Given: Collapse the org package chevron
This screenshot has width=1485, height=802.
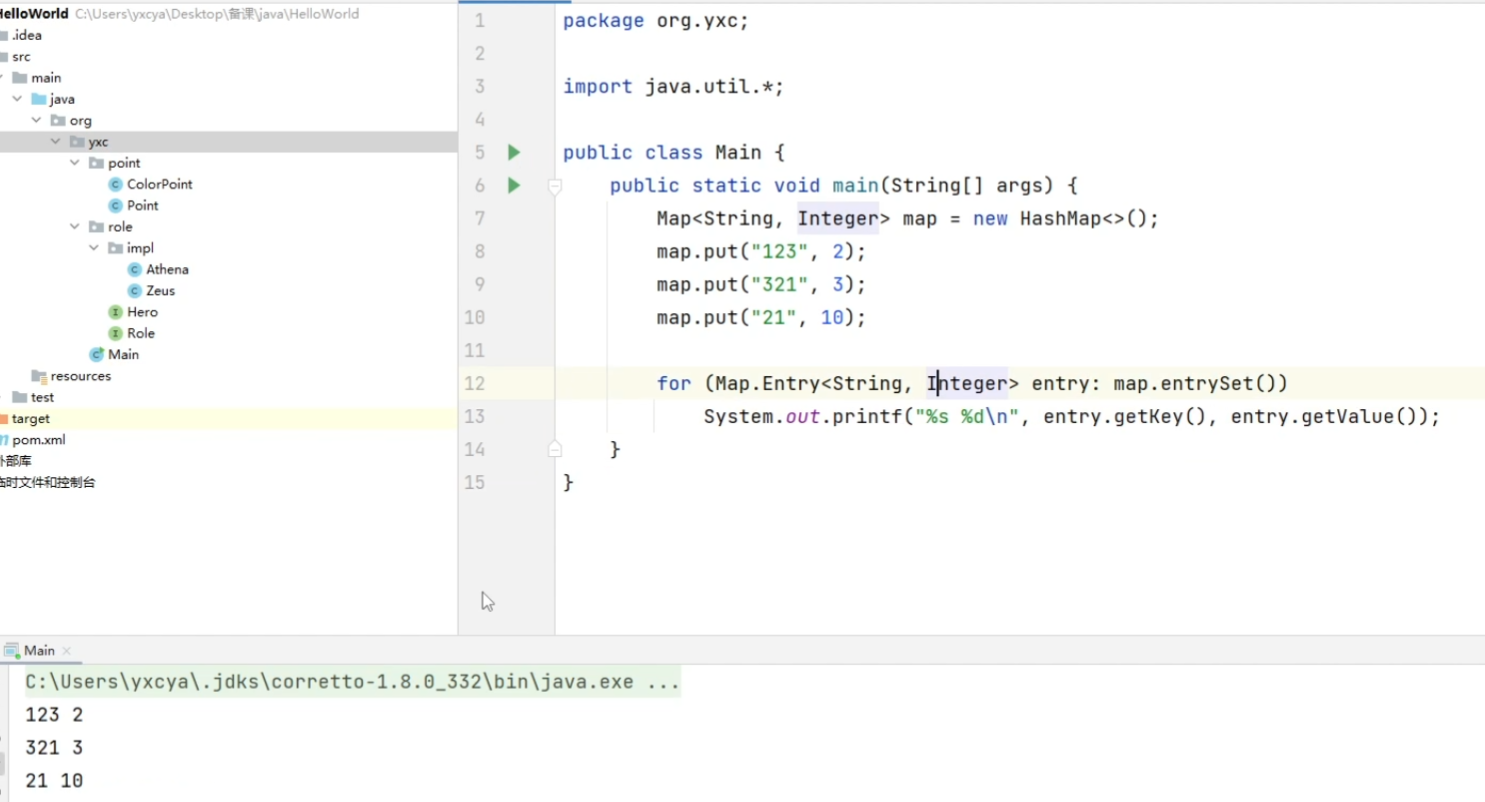Looking at the screenshot, I should 37,120.
